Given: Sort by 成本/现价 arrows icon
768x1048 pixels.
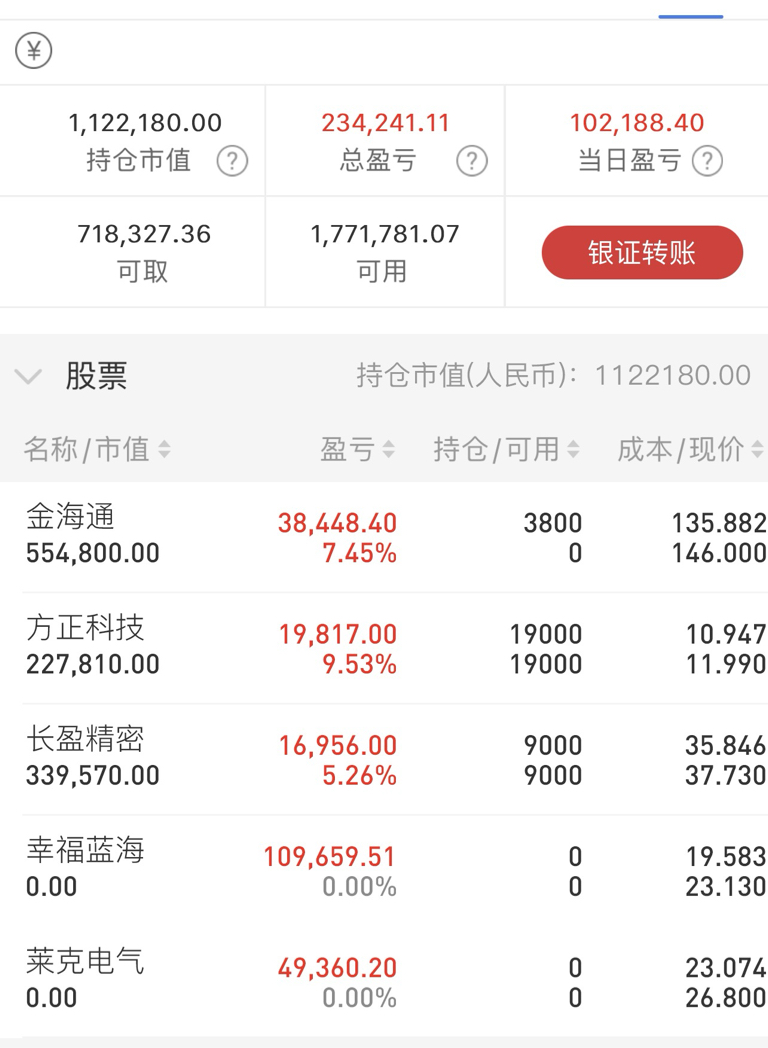Looking at the screenshot, I should [x=757, y=449].
